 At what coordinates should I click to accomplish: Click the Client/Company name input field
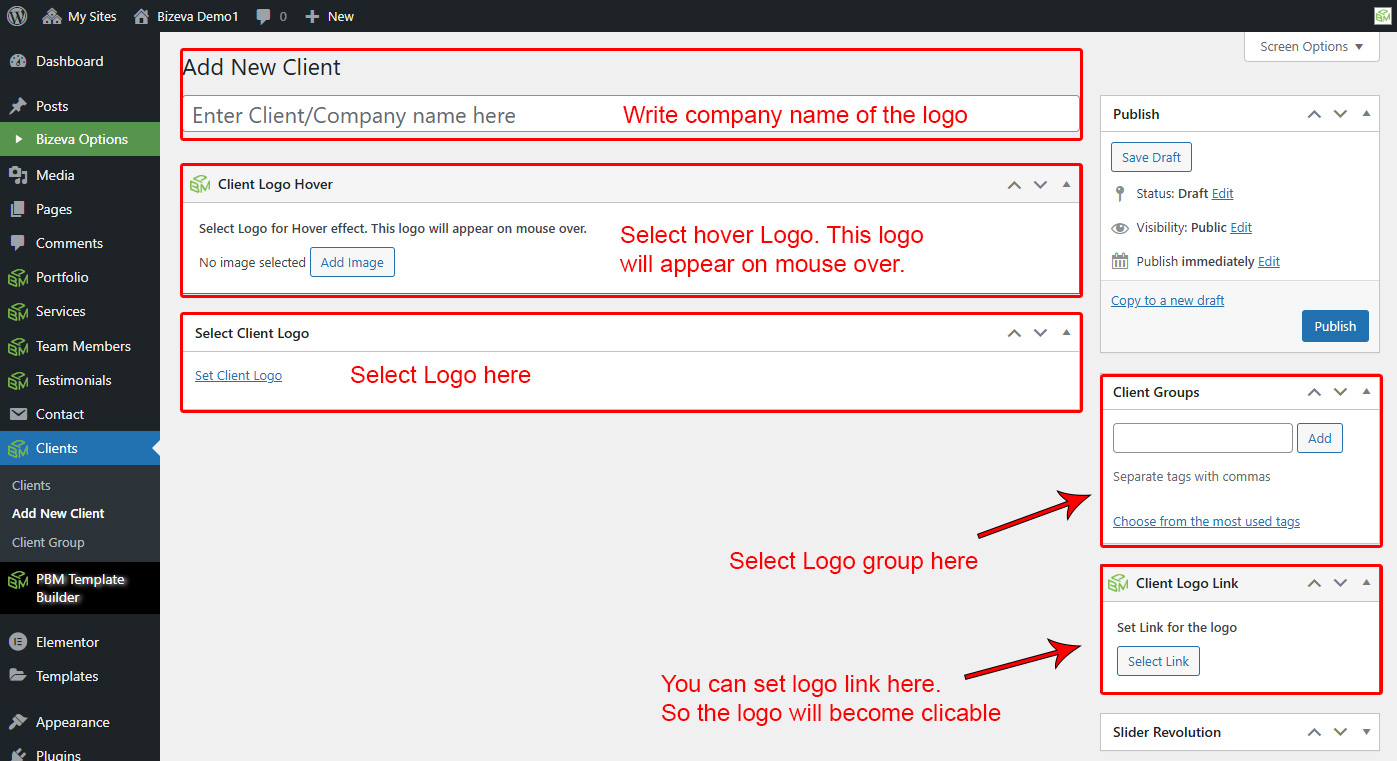[400, 116]
